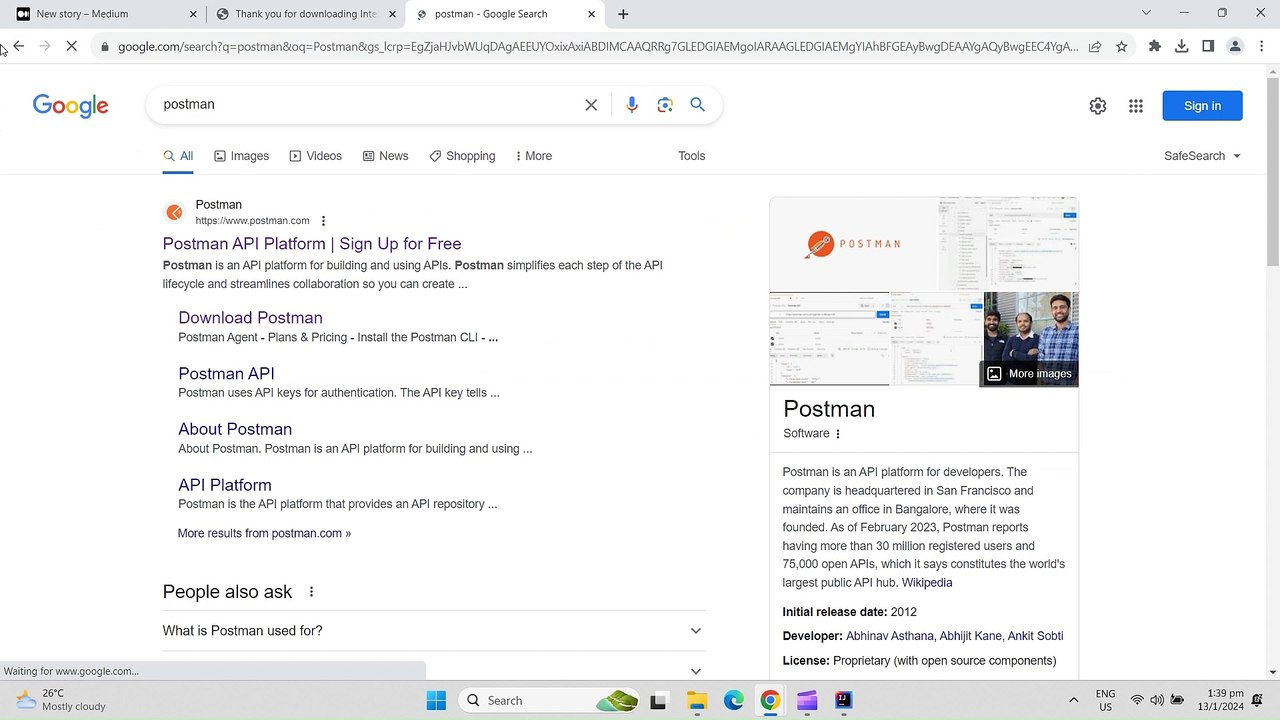
Task: Stop loading the page
Action: coord(72,46)
